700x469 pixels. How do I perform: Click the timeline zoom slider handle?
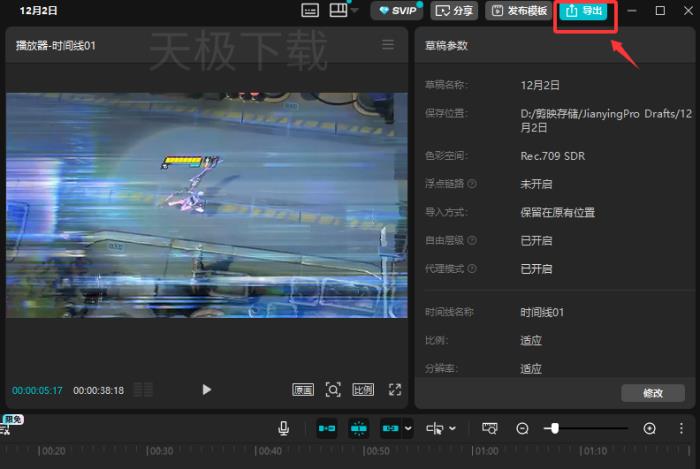point(554,428)
